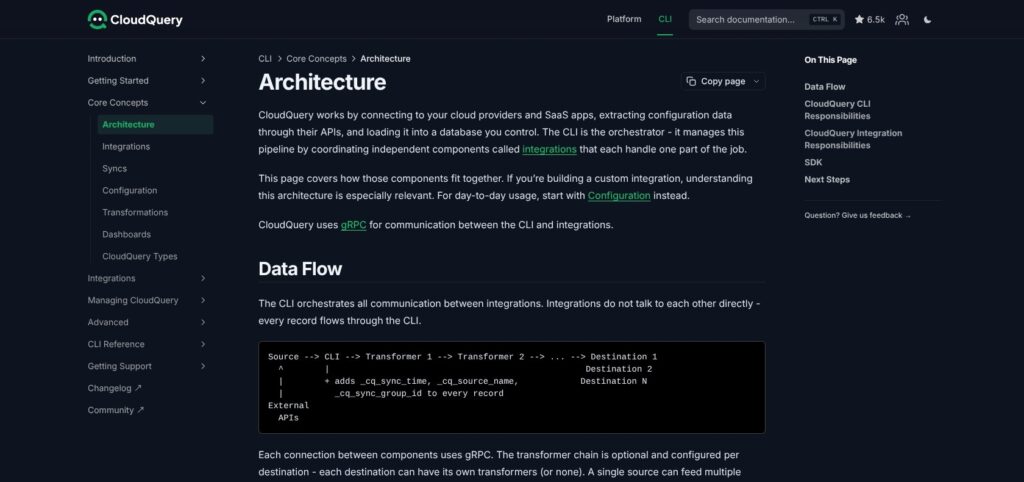1024x482 pixels.
Task: Jump to CloudQuery CLI Responsibilities section
Action: [837, 110]
